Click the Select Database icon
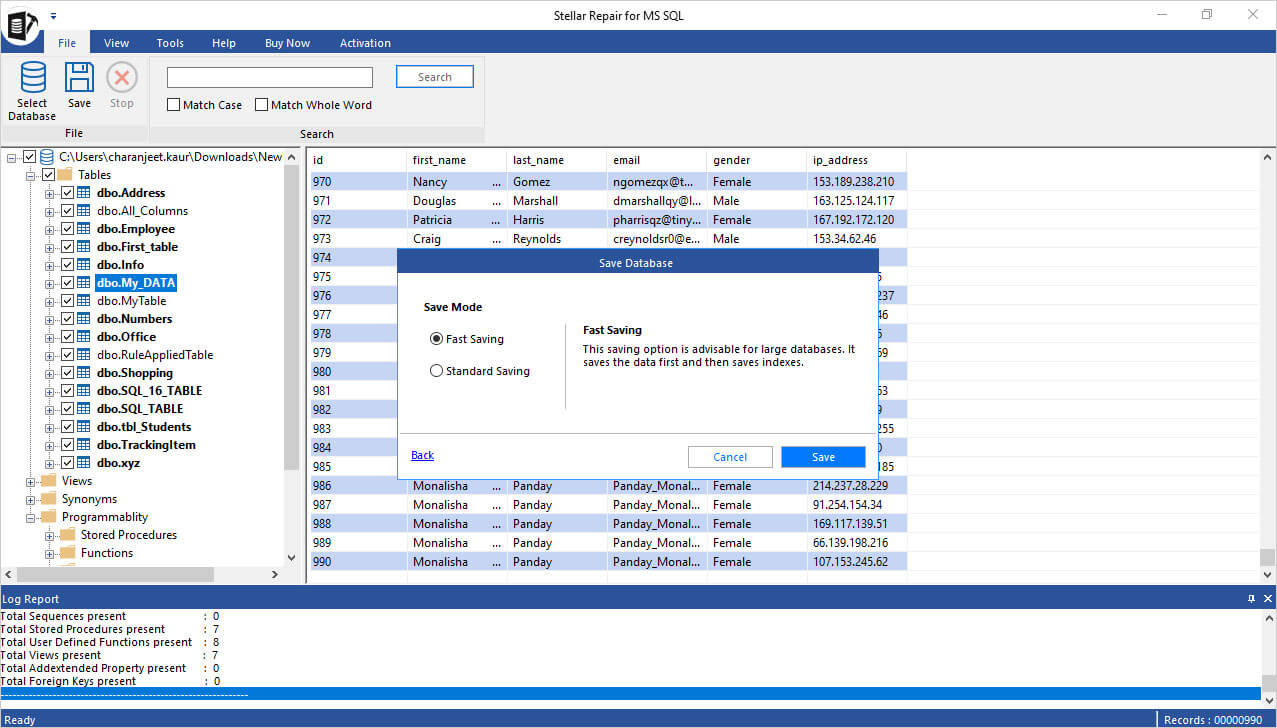The image size is (1277, 728). click(x=32, y=77)
